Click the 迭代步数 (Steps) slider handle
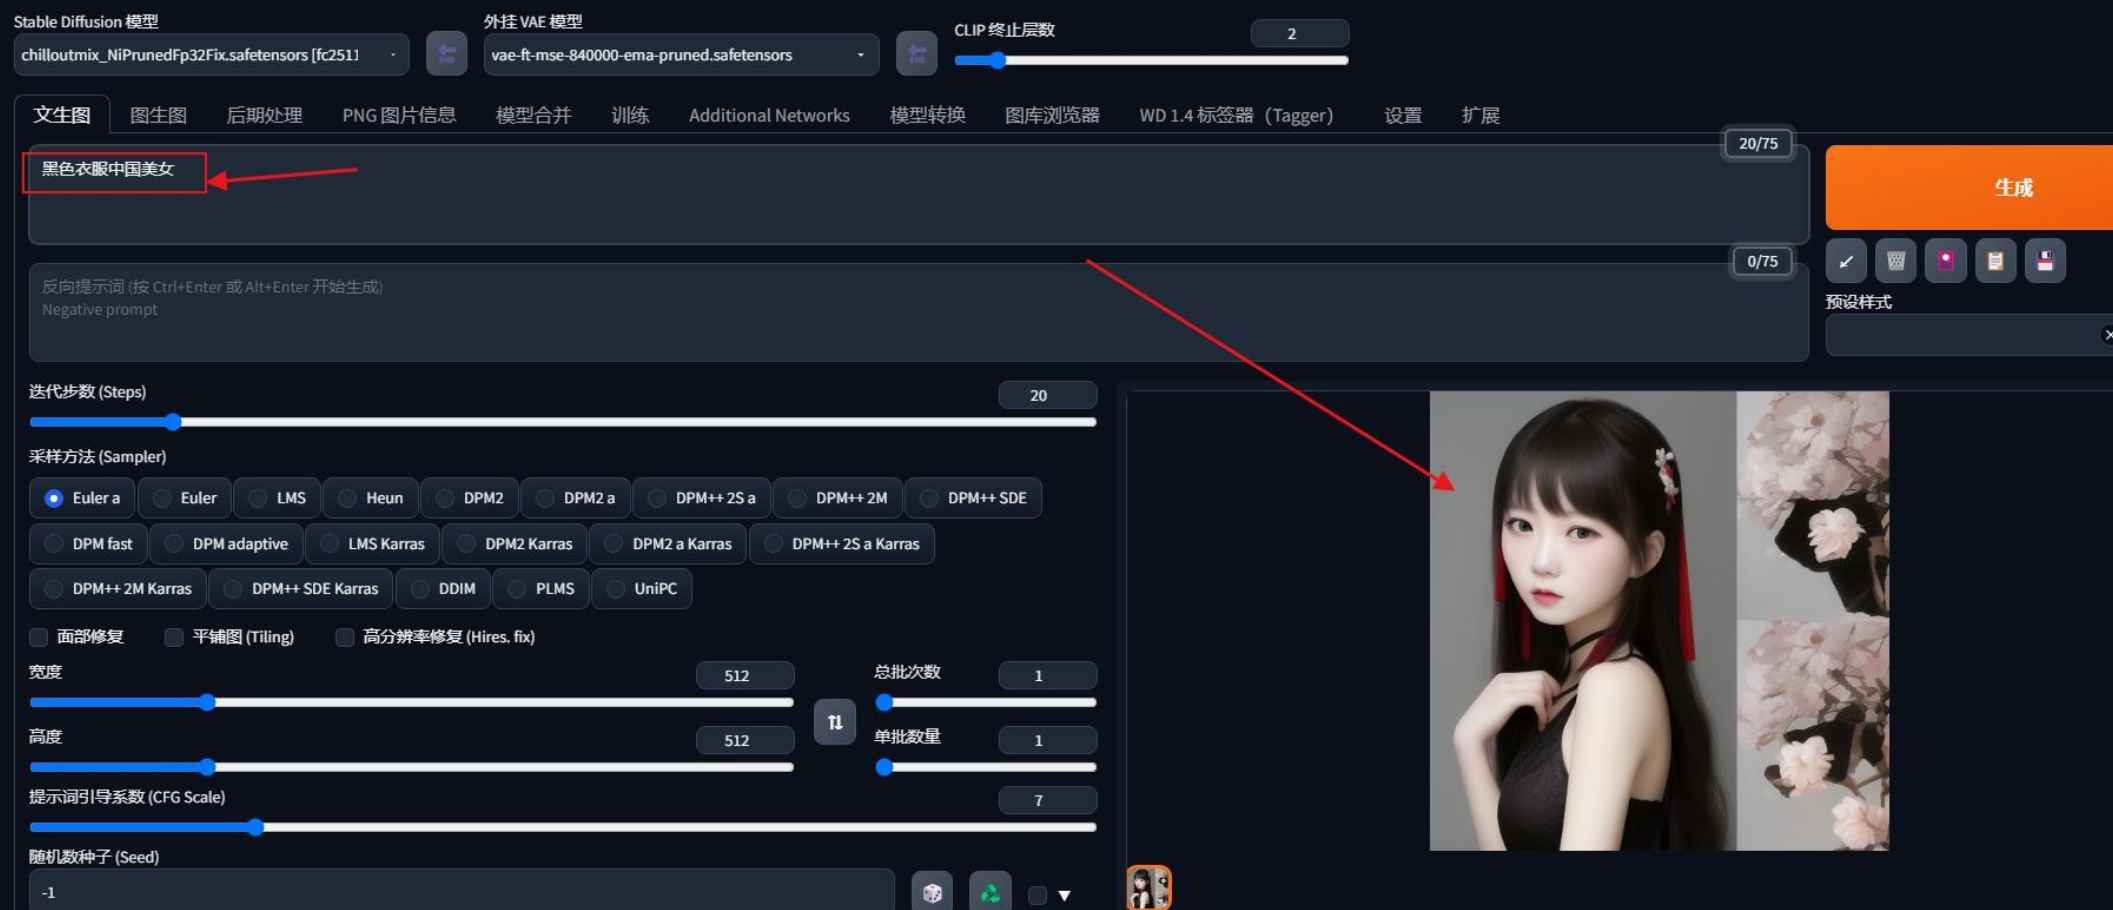Image resolution: width=2113 pixels, height=910 pixels. [173, 422]
